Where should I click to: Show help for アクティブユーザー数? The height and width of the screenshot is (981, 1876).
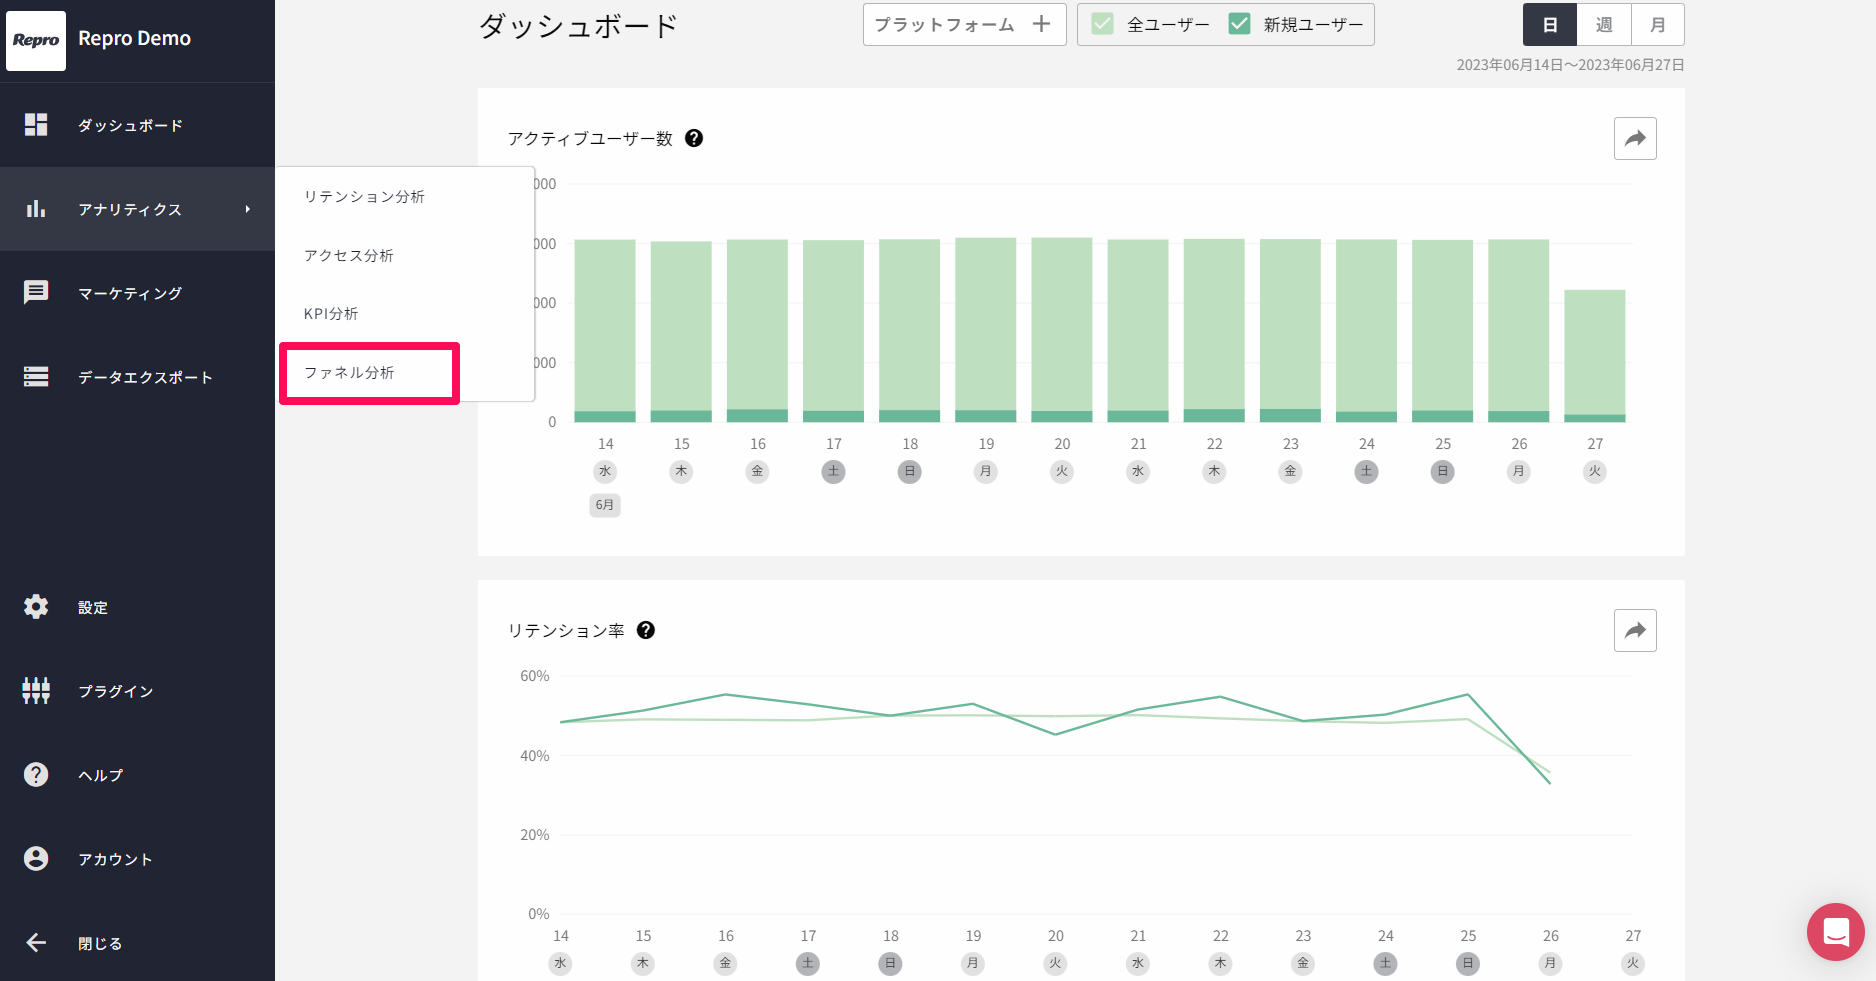pyautogui.click(x=694, y=138)
